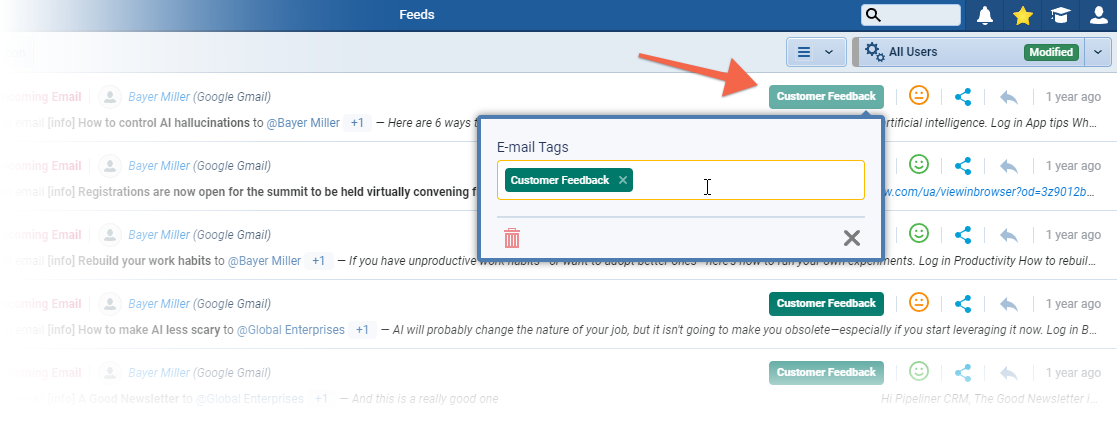Delete tags with the trash icon
Viewport: 1117px width, 421px height.
click(x=512, y=238)
